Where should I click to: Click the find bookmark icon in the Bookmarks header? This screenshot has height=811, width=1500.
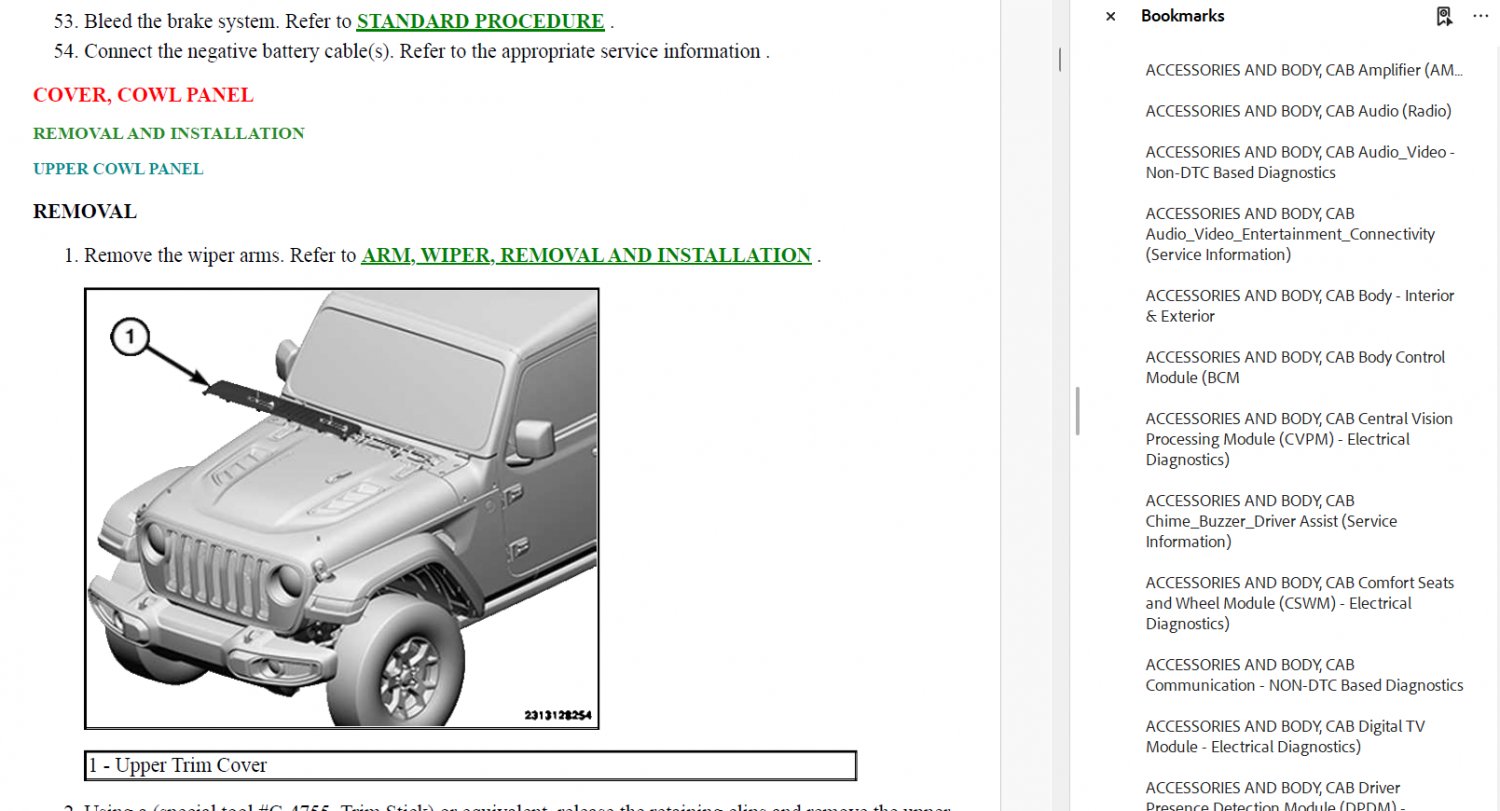tap(1443, 16)
